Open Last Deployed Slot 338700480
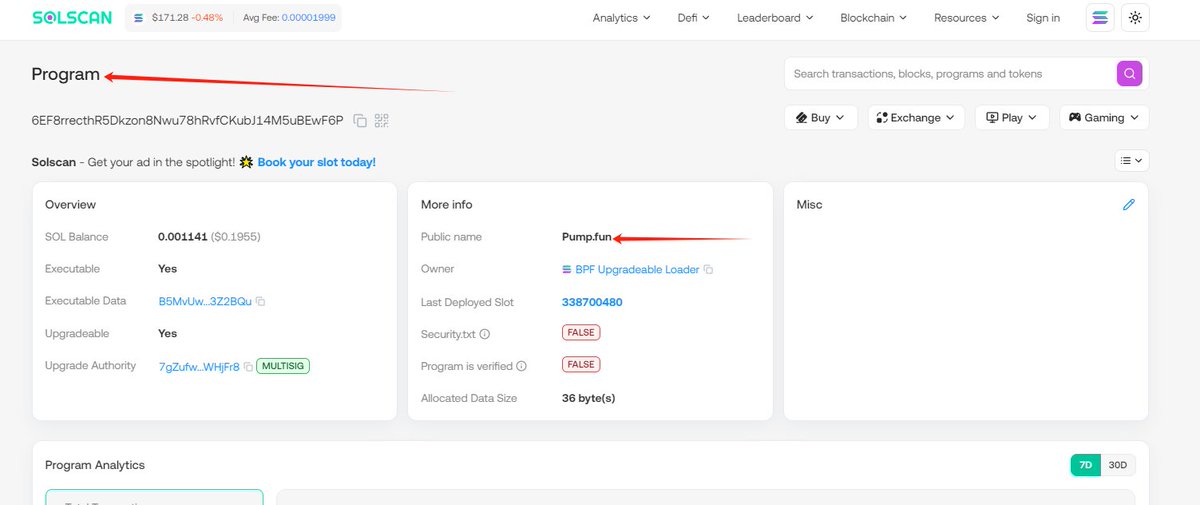Screen dimensions: 1200x505 [x=592, y=302]
